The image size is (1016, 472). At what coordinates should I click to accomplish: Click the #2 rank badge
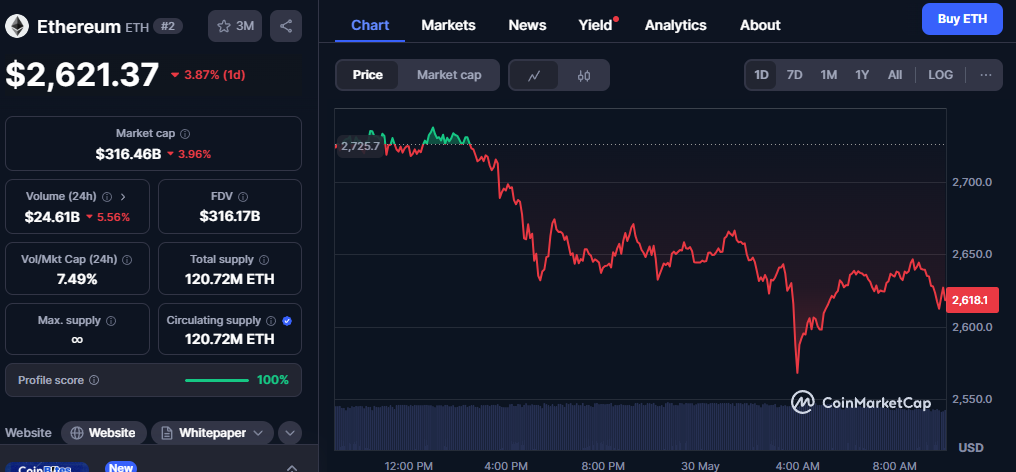tap(168, 26)
